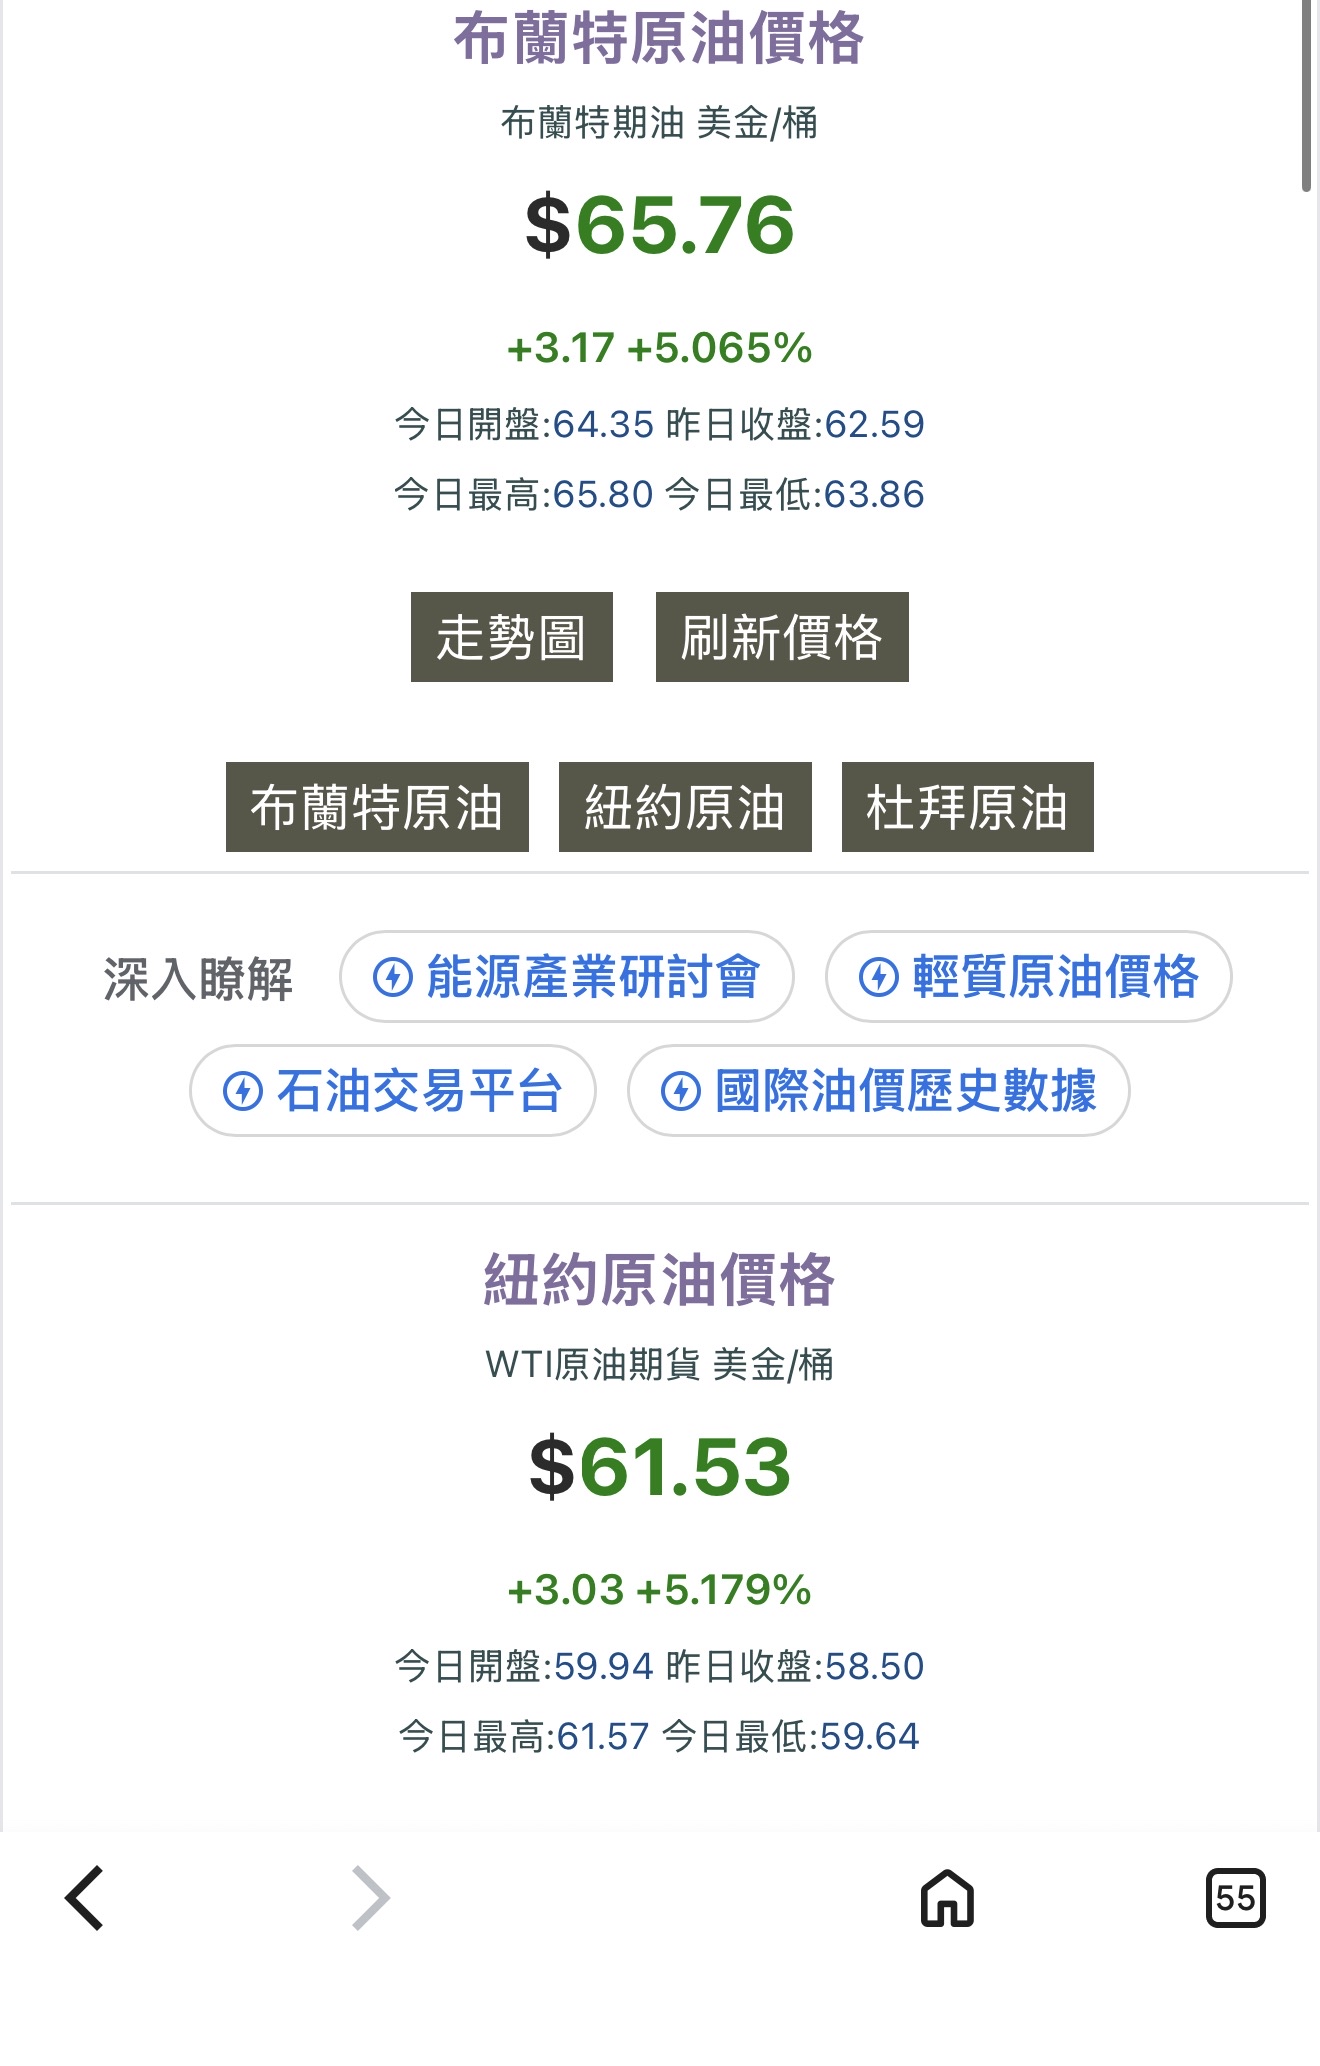Switch to 杜拜原油 tab
The height and width of the screenshot is (2066, 1320).
coord(967,807)
